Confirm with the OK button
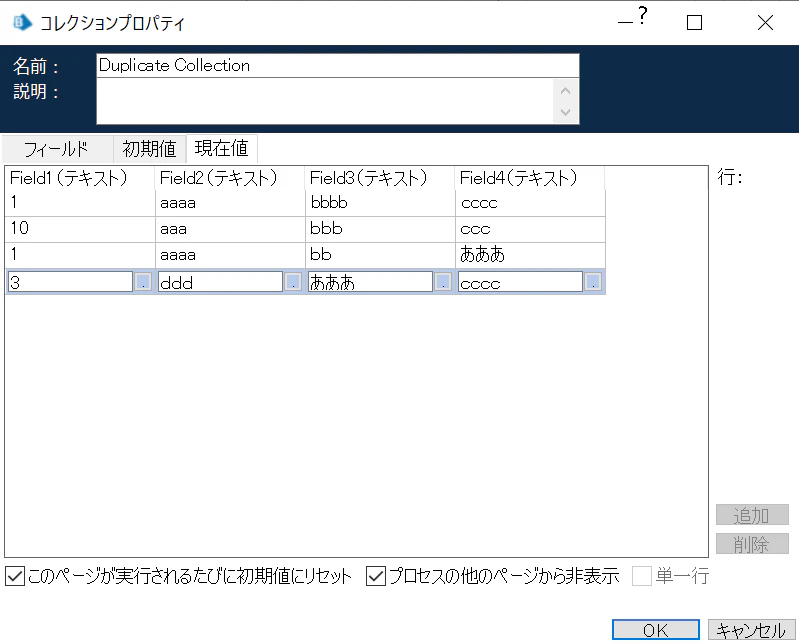 tap(655, 630)
